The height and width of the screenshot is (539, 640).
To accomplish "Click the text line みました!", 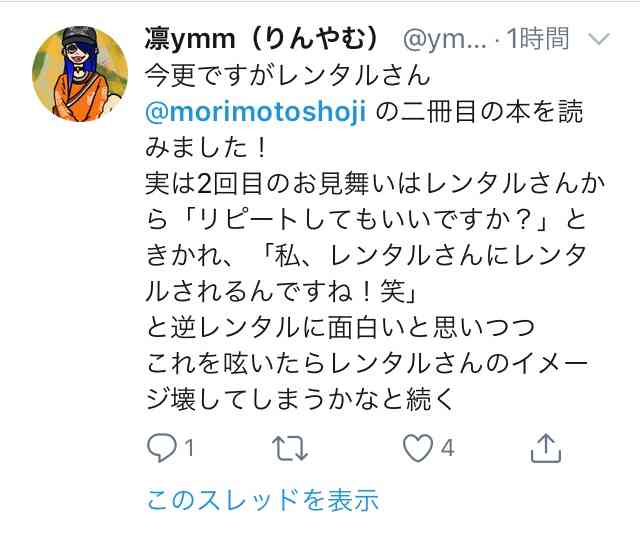I will tap(207, 147).
